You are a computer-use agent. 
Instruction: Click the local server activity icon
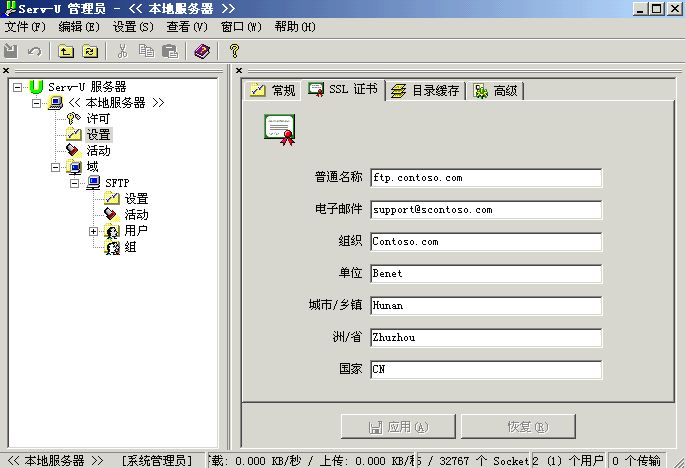click(x=74, y=150)
